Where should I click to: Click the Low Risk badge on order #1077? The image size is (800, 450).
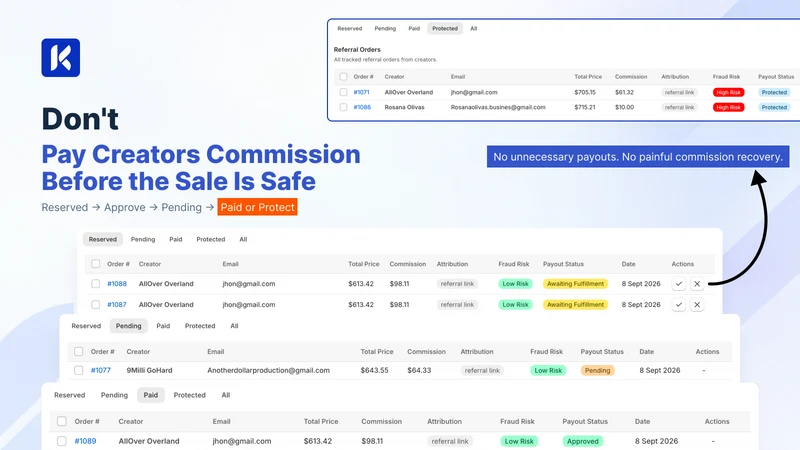pos(548,370)
